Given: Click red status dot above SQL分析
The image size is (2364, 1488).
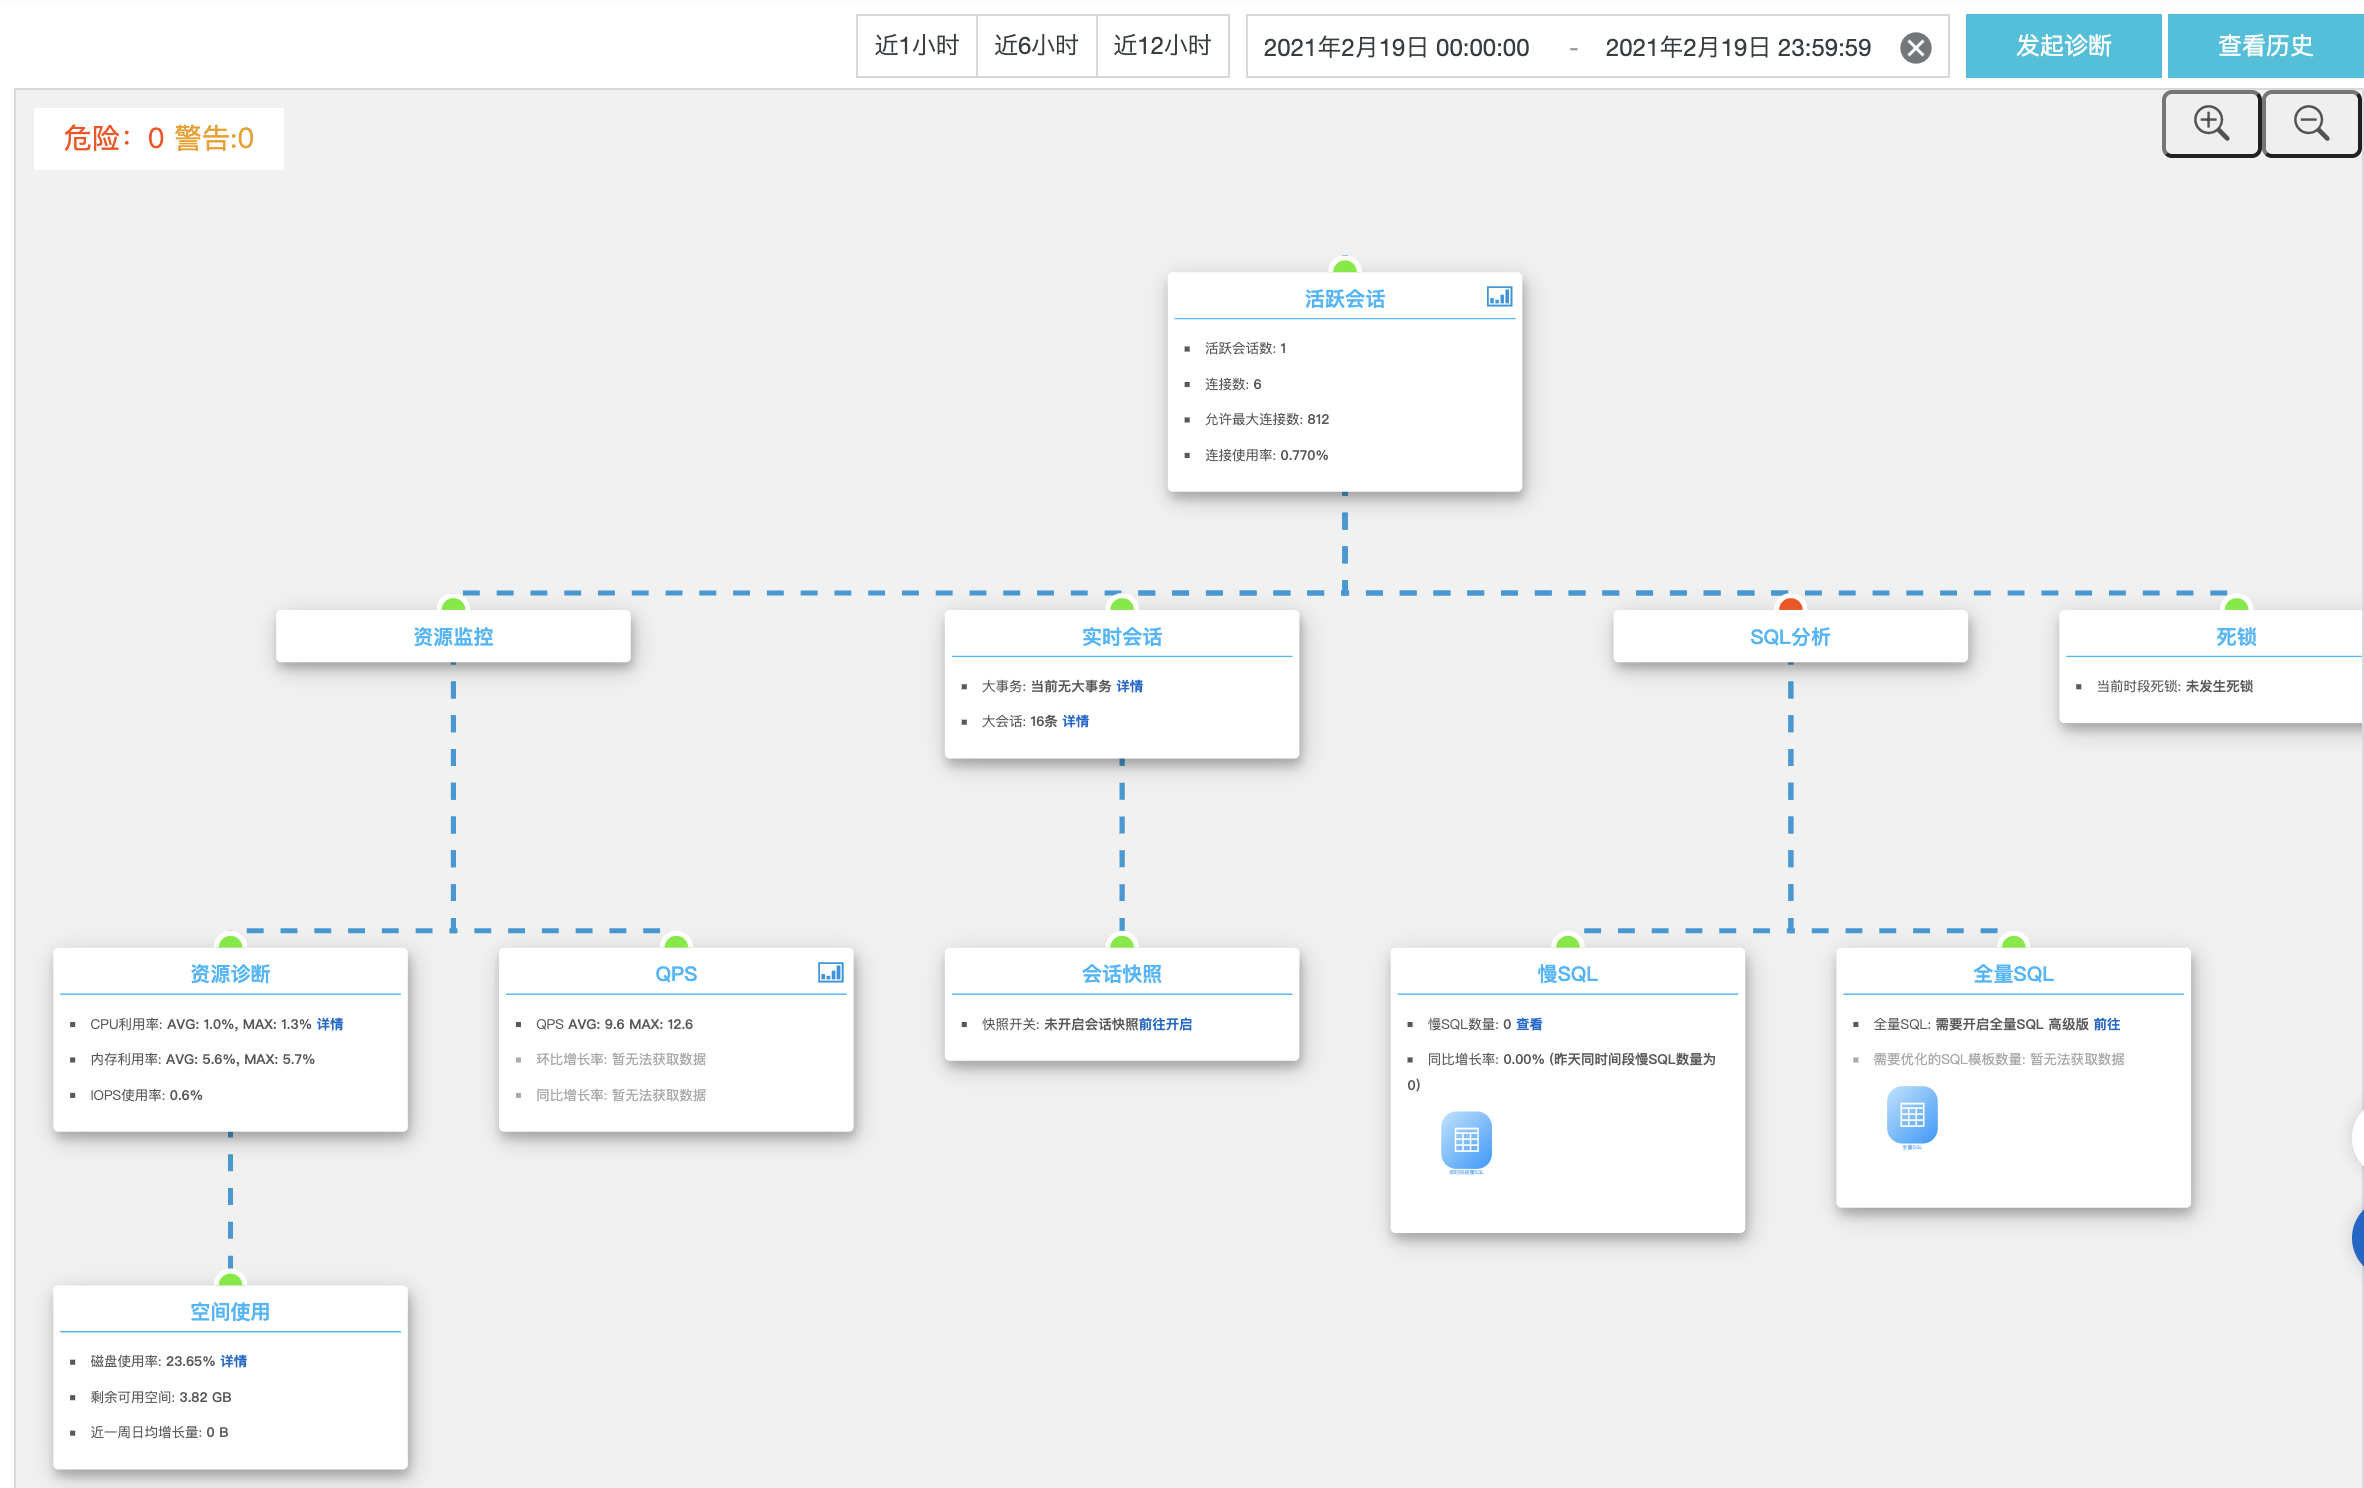Looking at the screenshot, I should pos(1790,603).
